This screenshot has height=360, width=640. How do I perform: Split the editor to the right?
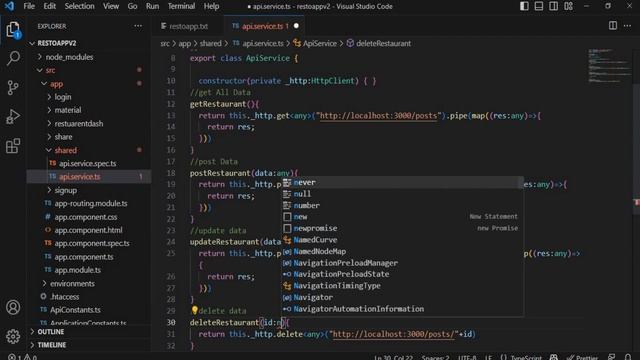[613, 26]
